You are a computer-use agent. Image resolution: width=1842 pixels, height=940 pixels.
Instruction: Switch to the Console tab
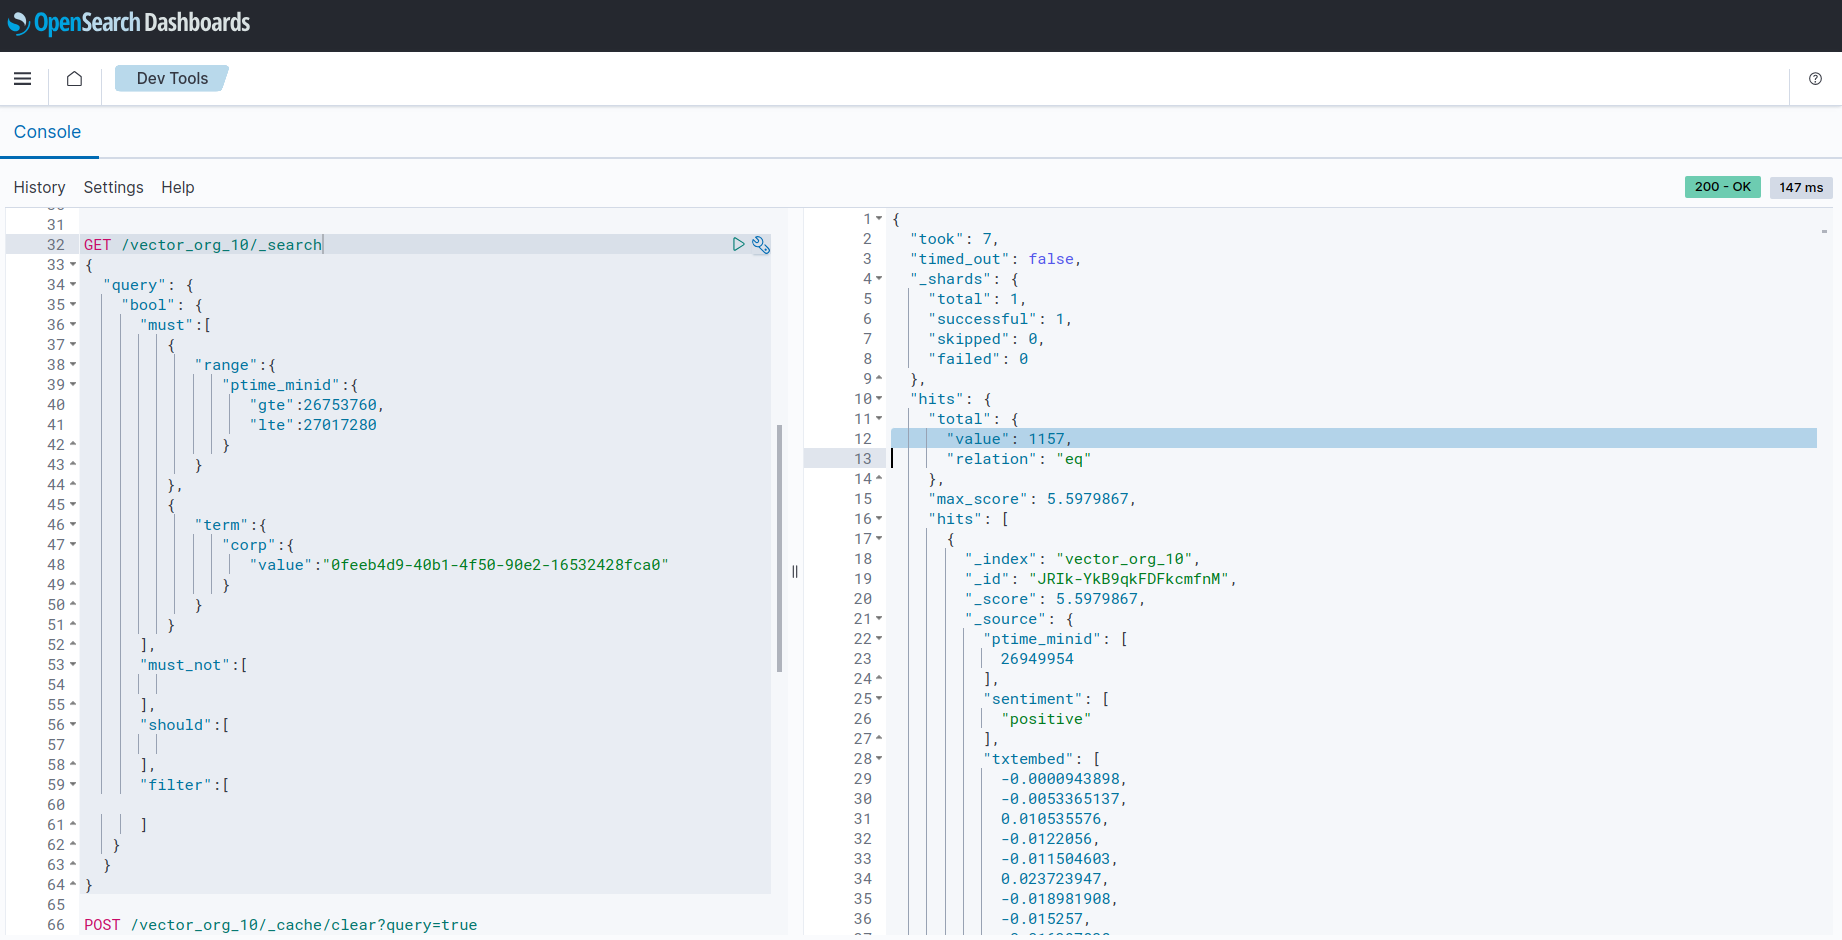(47, 132)
